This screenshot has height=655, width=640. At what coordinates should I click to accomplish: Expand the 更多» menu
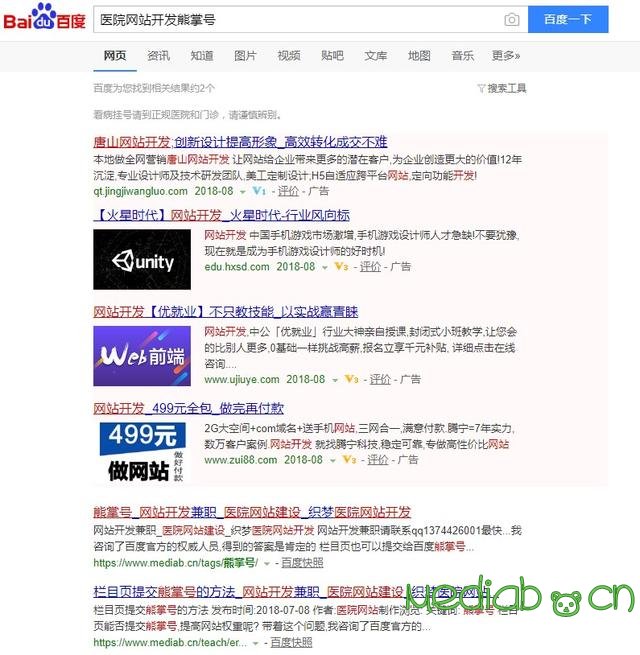point(506,56)
